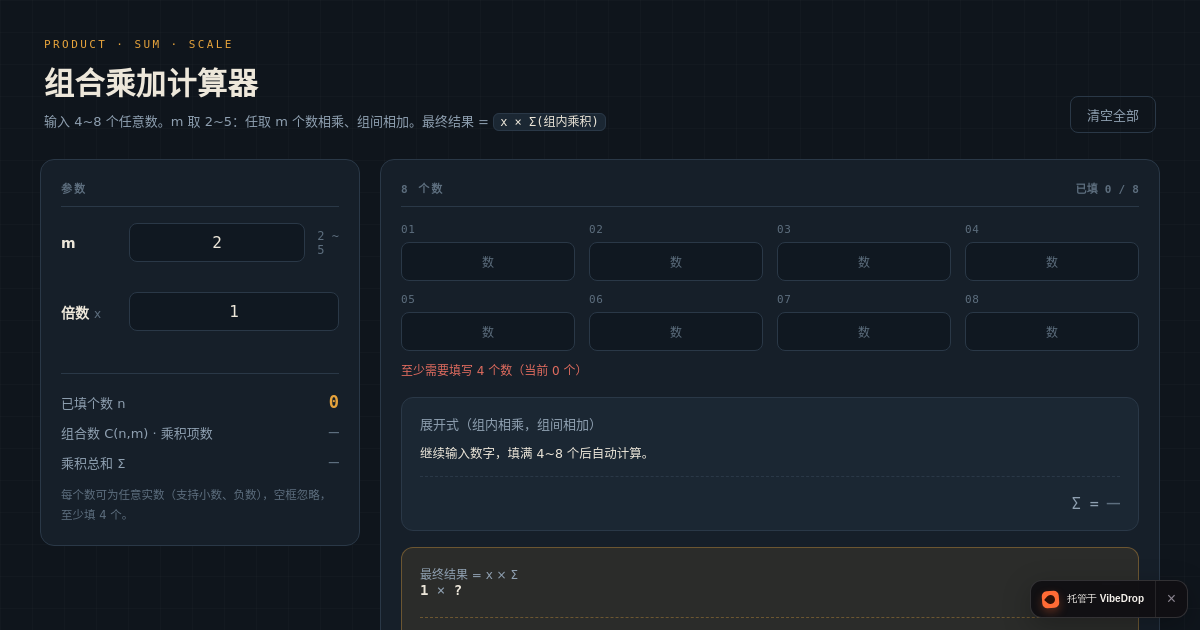
Task: Click the 已填 0 / 8 counter
Action: tap(1107, 189)
